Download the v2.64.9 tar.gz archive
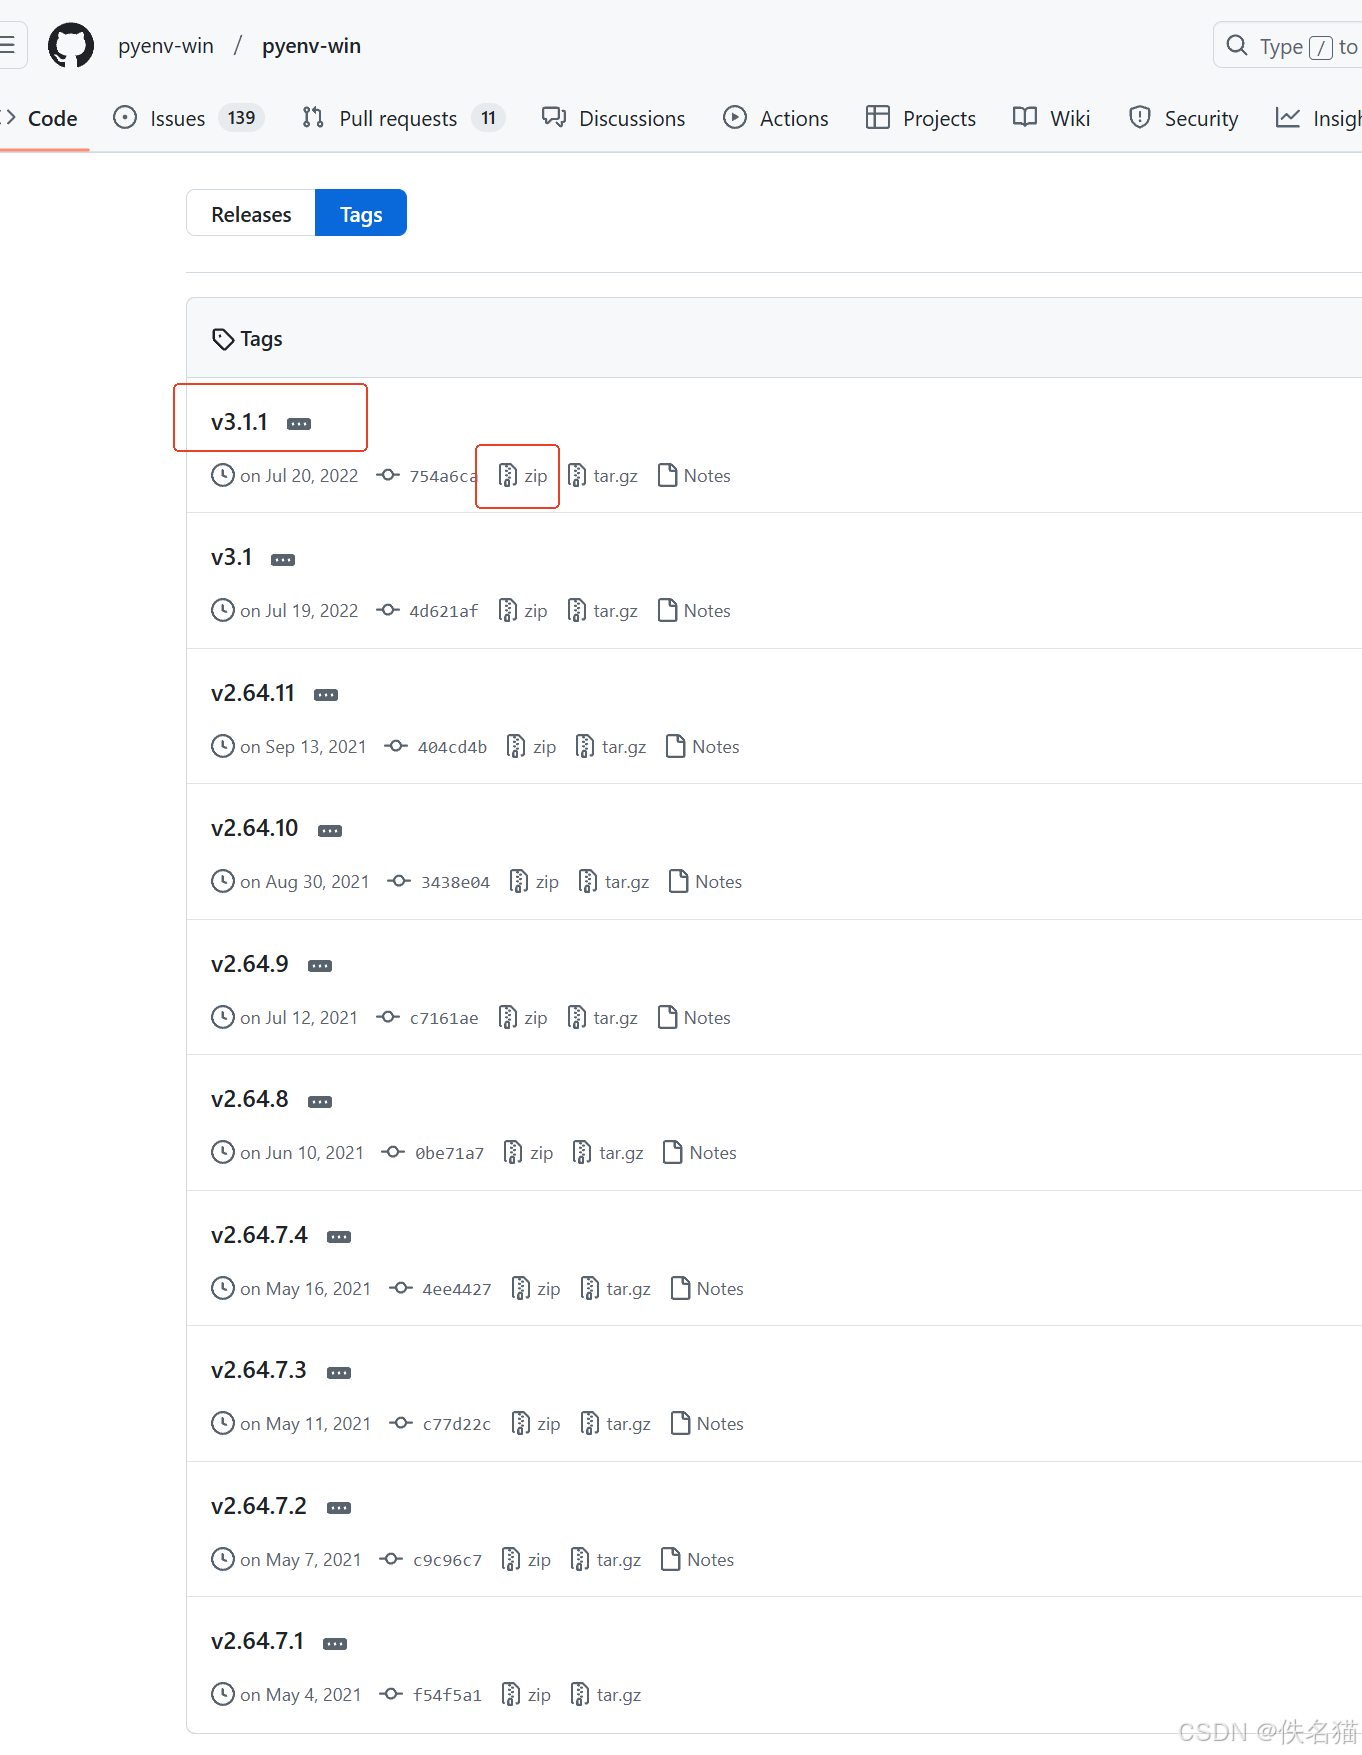 tap(603, 1018)
